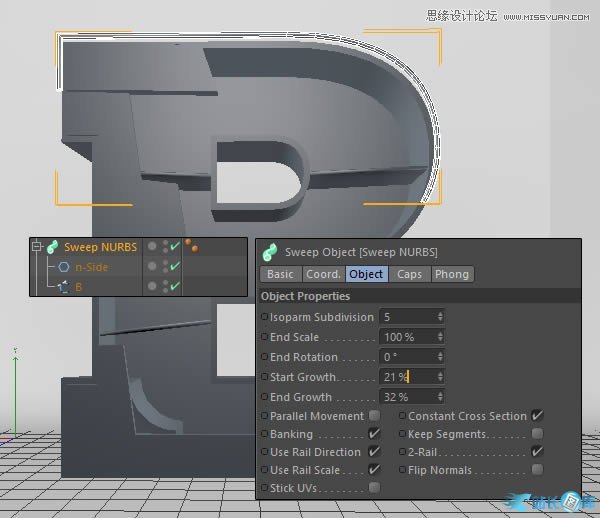Image resolution: width=600 pixels, height=518 pixels.
Task: Click the Sweep NURBS object icon in hierarchy
Action: (x=52, y=246)
